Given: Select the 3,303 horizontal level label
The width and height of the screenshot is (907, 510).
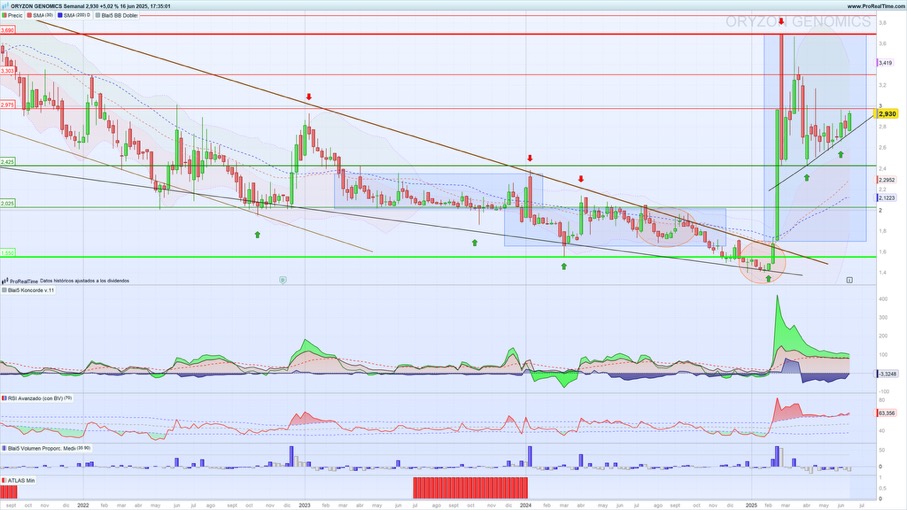Looking at the screenshot, I should point(8,71).
